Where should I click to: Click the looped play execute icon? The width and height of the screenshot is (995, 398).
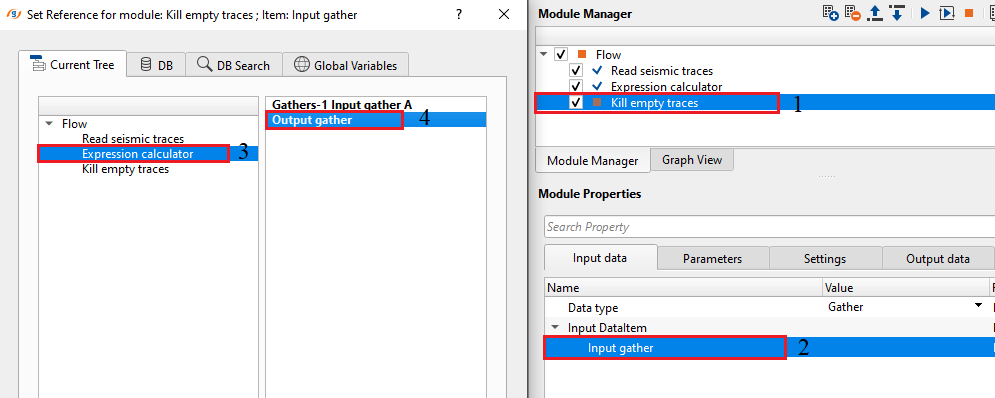947,13
